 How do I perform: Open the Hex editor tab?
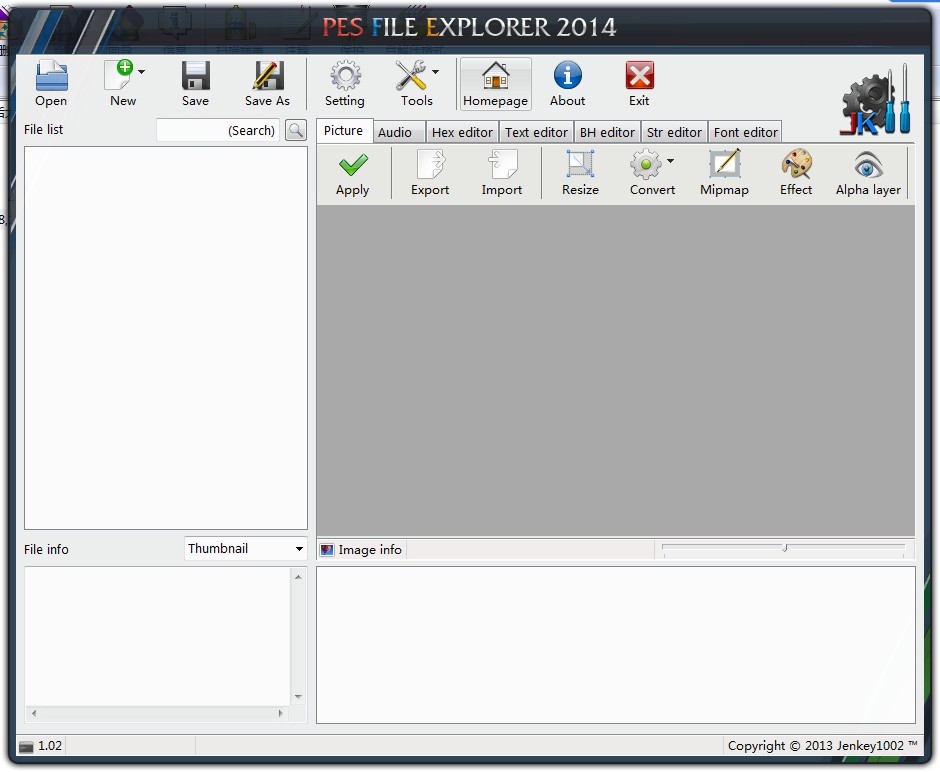pyautogui.click(x=462, y=132)
